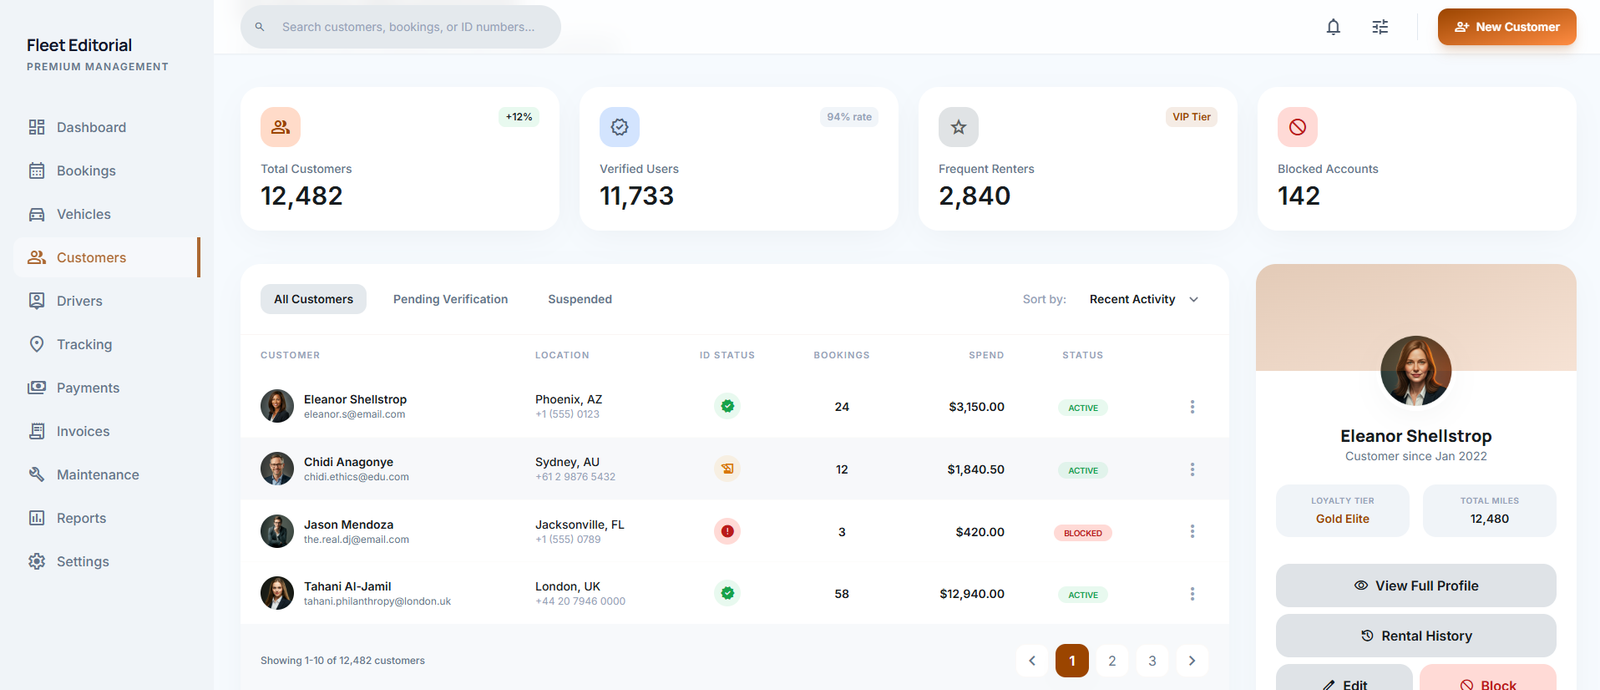Open row options menu for Chidi Anagonye

pos(1192,469)
